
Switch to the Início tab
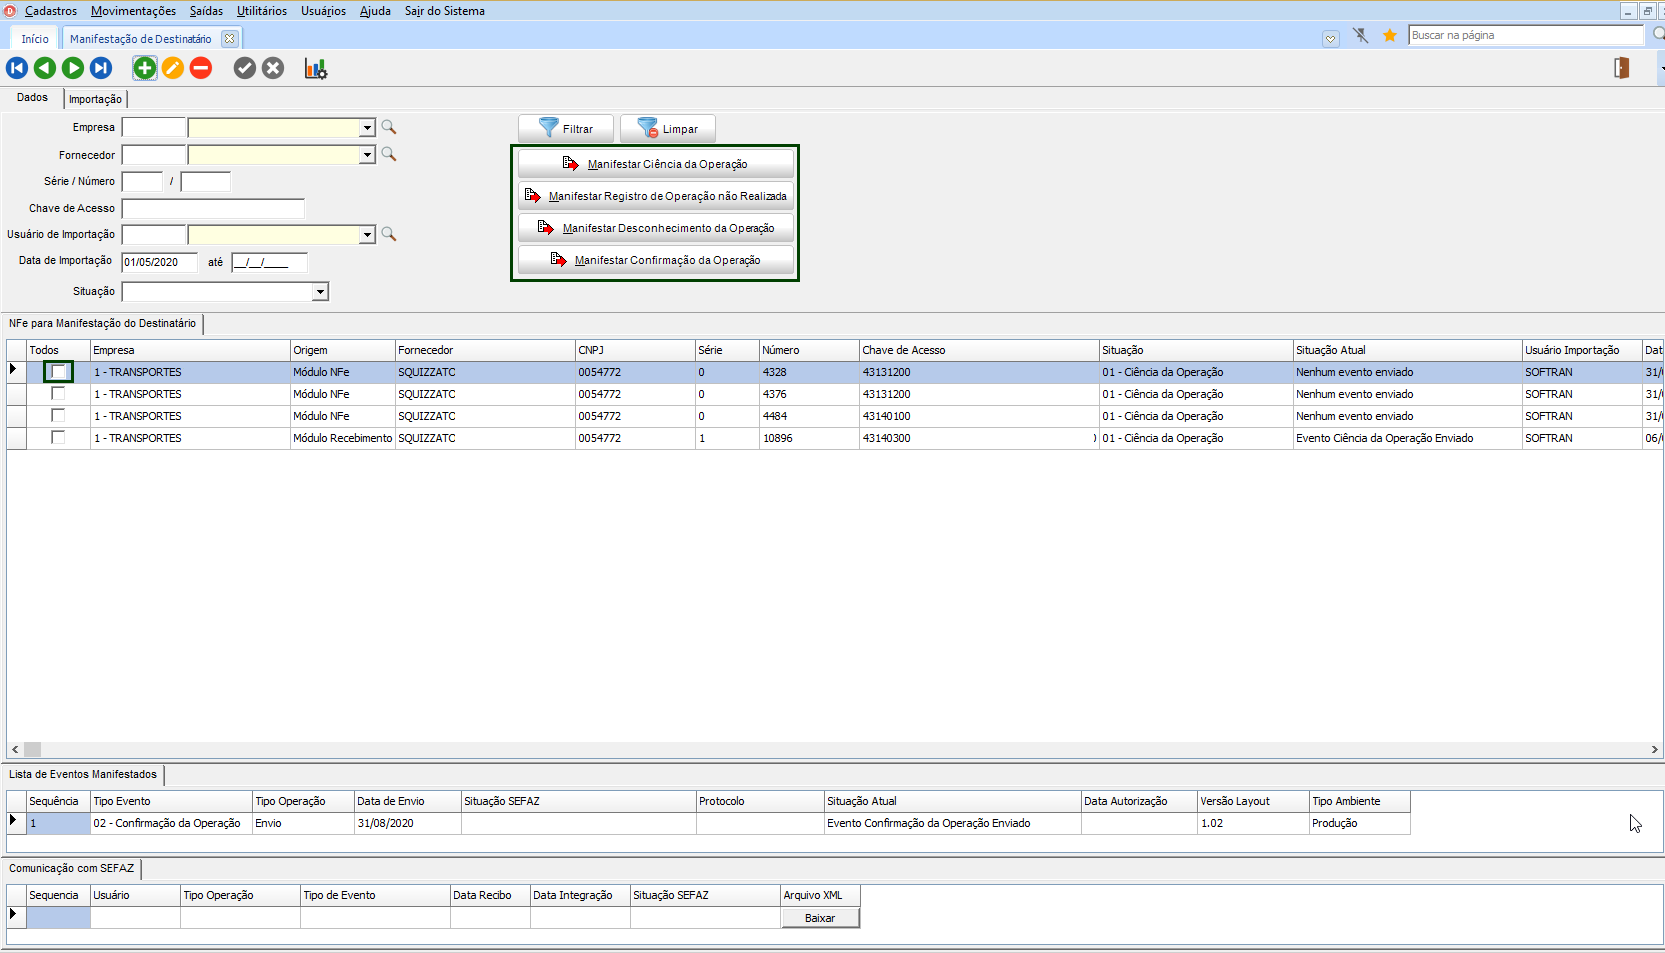35,39
